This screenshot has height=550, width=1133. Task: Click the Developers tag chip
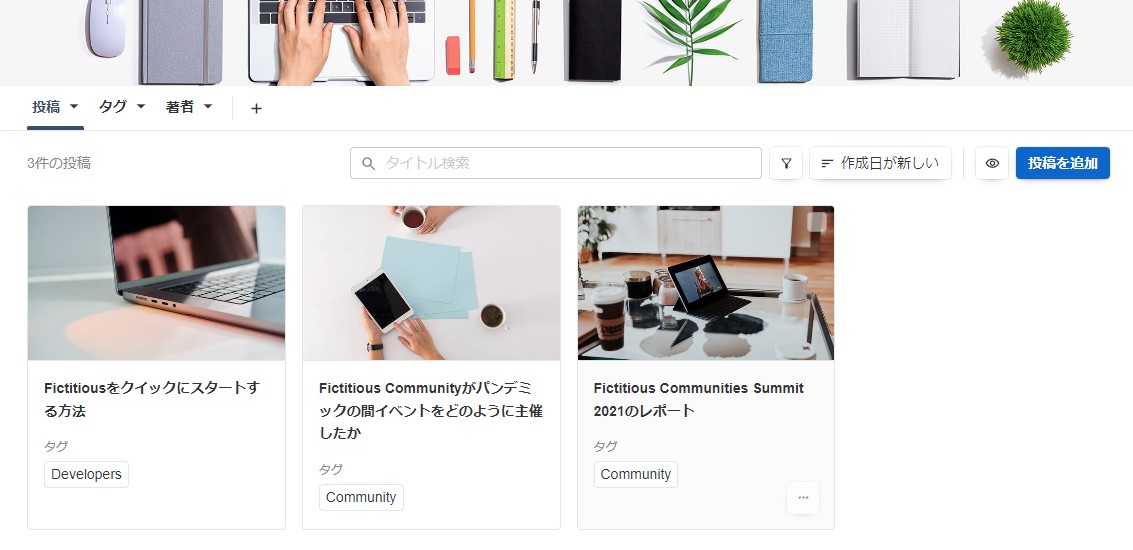[86, 475]
